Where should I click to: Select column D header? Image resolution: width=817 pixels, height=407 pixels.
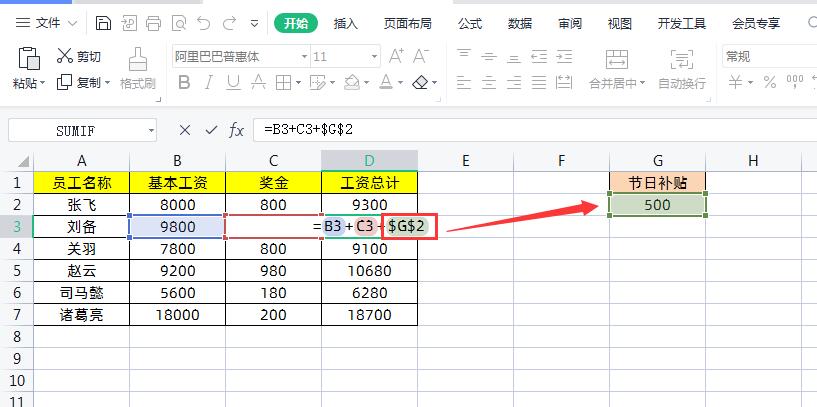369,161
